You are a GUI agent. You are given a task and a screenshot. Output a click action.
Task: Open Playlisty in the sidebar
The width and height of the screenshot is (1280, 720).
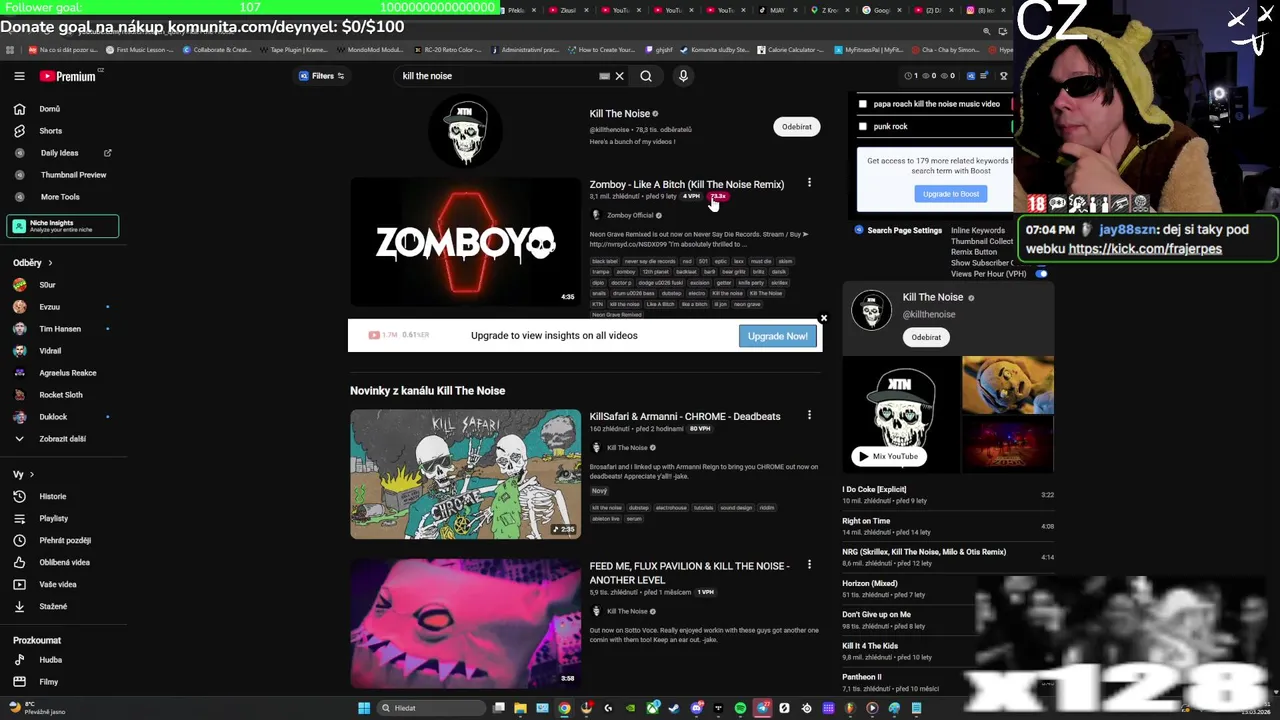point(54,518)
